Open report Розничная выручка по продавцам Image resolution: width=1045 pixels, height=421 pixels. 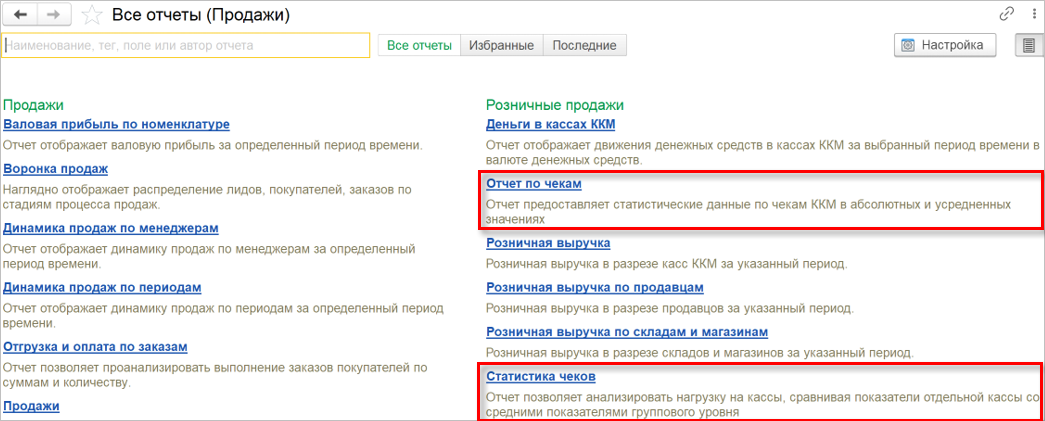(x=595, y=287)
